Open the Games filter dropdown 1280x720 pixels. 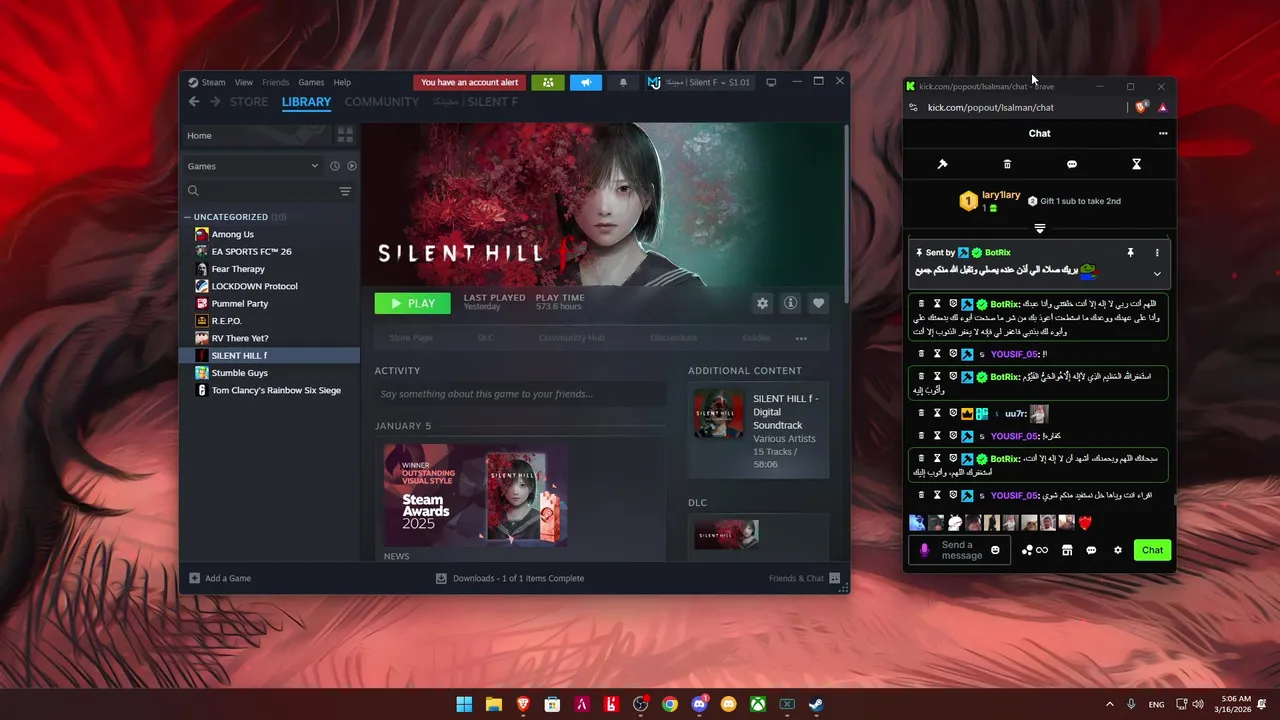pyautogui.click(x=253, y=166)
